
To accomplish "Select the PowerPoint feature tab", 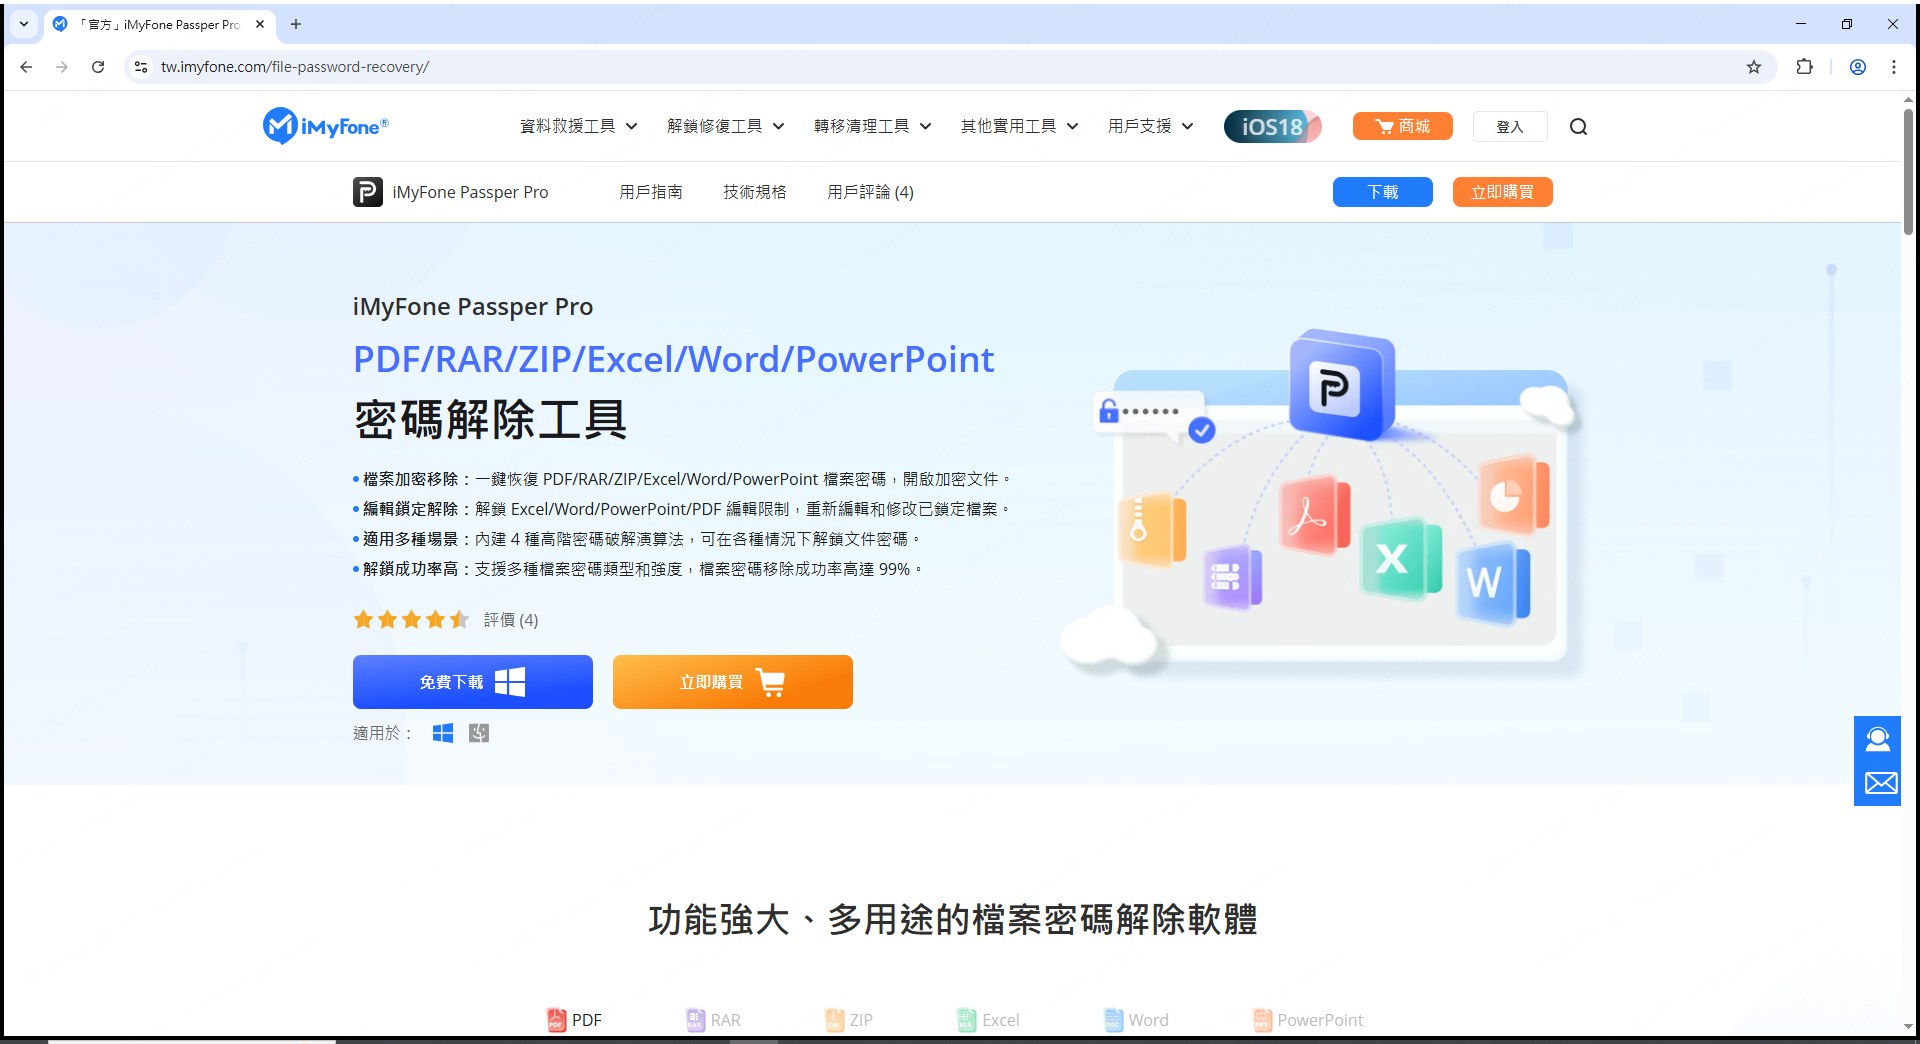I will click(1308, 1020).
